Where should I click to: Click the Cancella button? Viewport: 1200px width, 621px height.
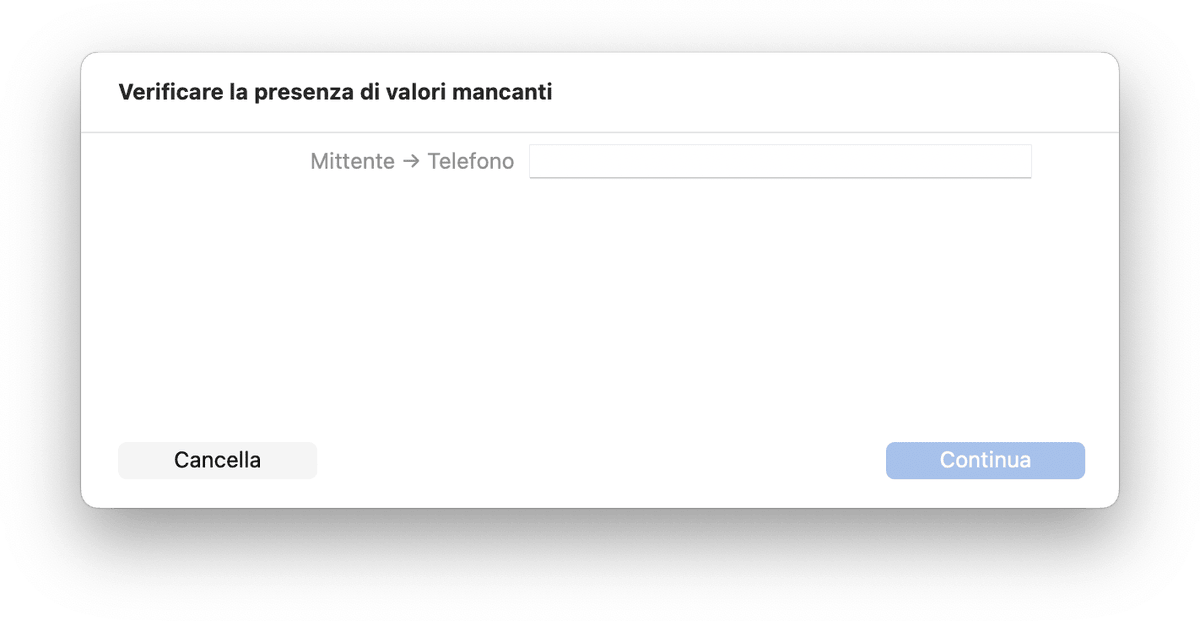217,461
